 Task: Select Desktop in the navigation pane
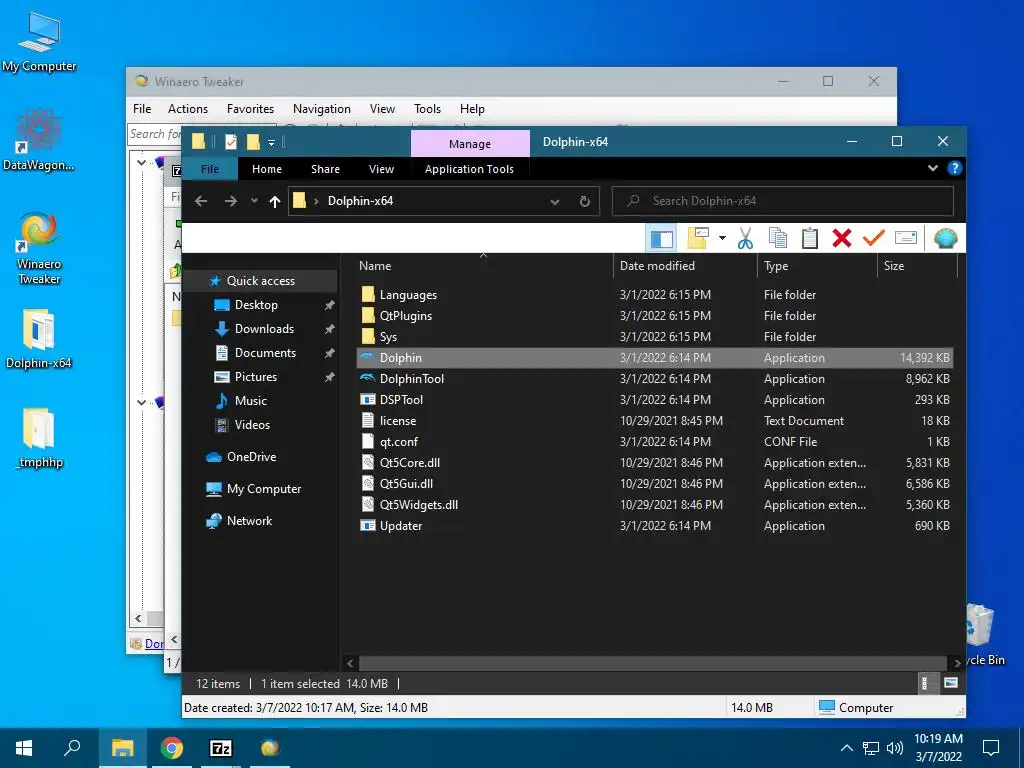[256, 305]
